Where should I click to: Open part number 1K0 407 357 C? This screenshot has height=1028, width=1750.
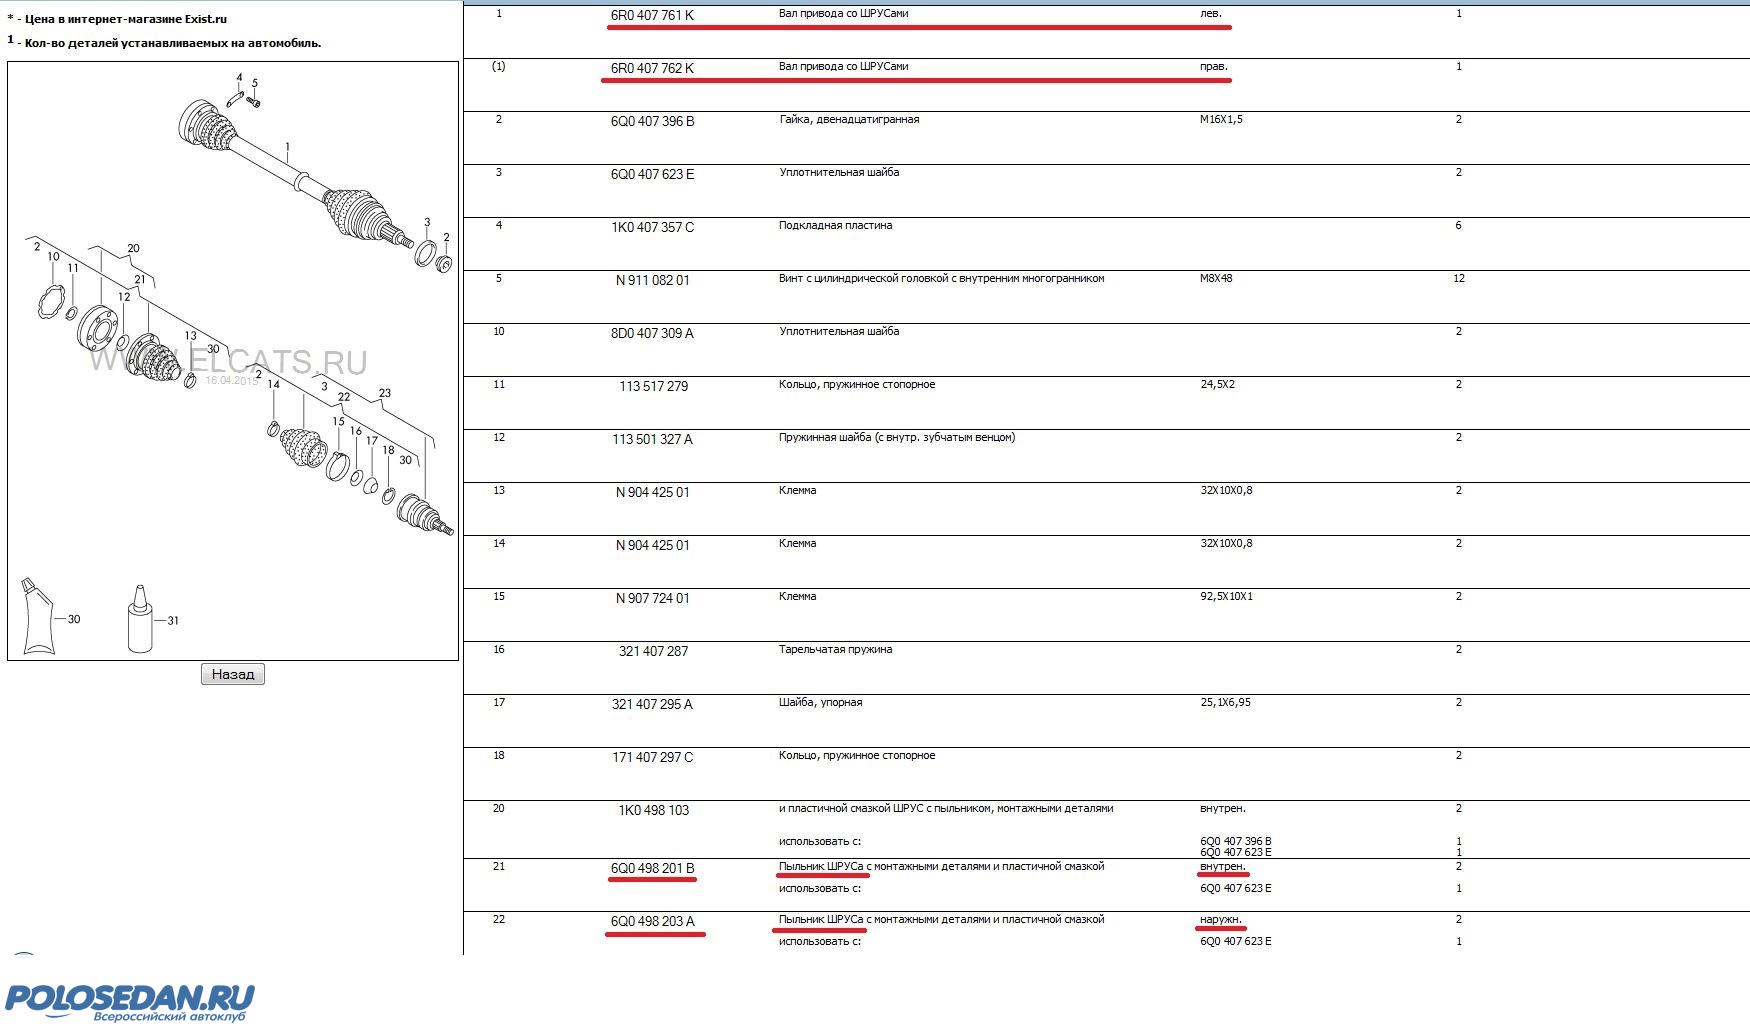pos(652,227)
